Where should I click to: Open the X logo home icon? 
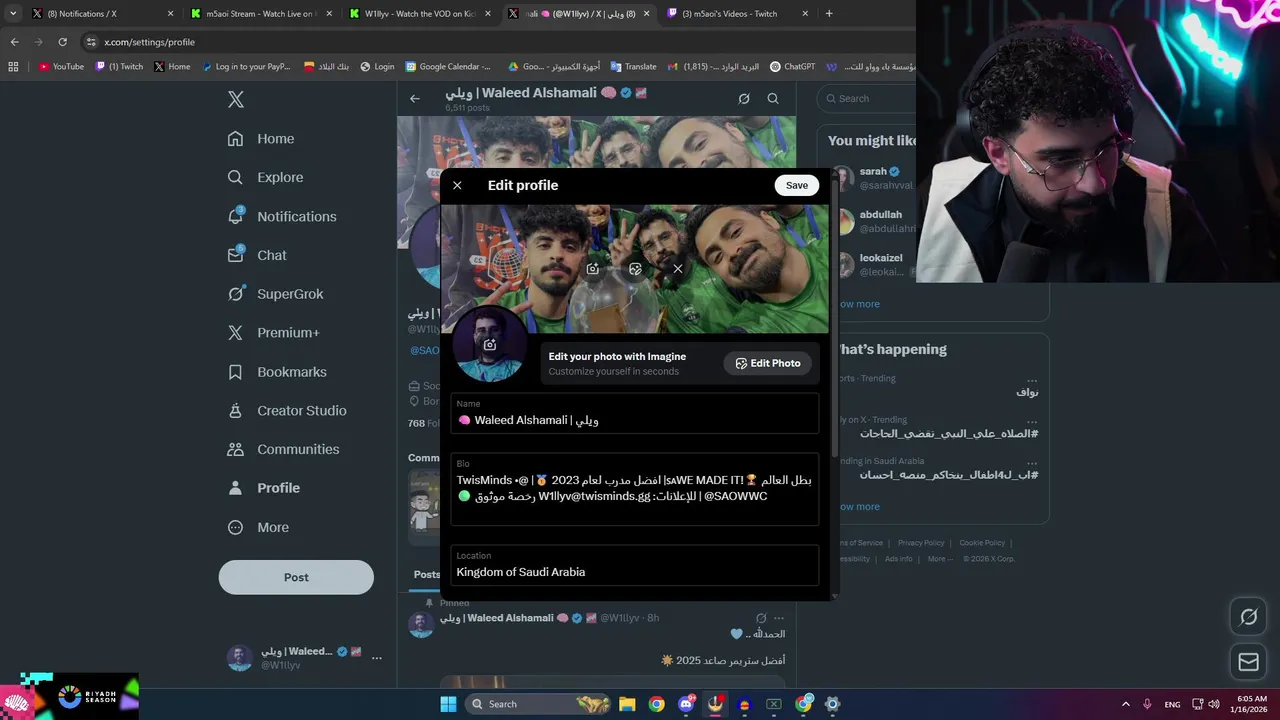pos(236,99)
